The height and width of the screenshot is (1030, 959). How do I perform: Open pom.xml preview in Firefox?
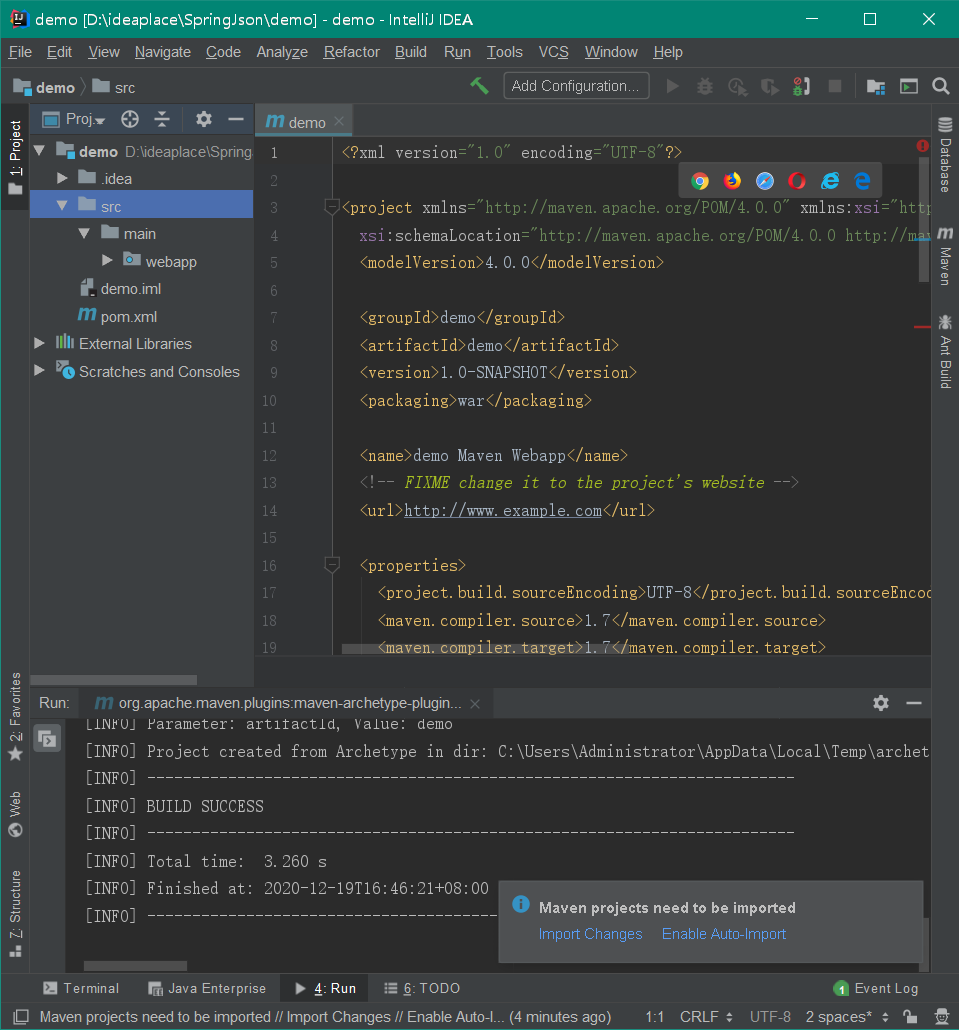pyautogui.click(x=732, y=181)
